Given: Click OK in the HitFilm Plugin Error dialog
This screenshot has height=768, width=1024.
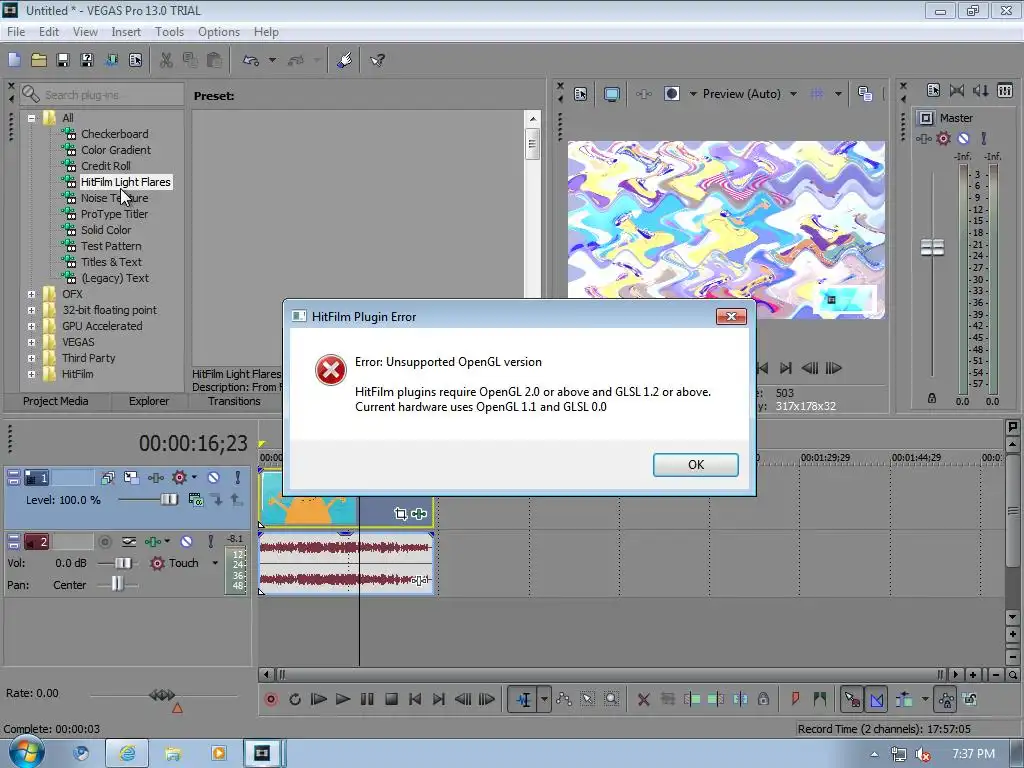Looking at the screenshot, I should pos(696,464).
